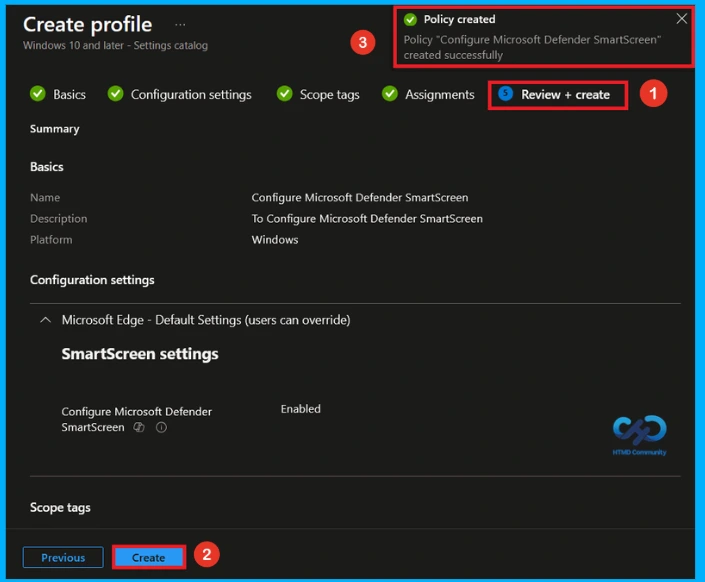Click the Name field label

45,197
